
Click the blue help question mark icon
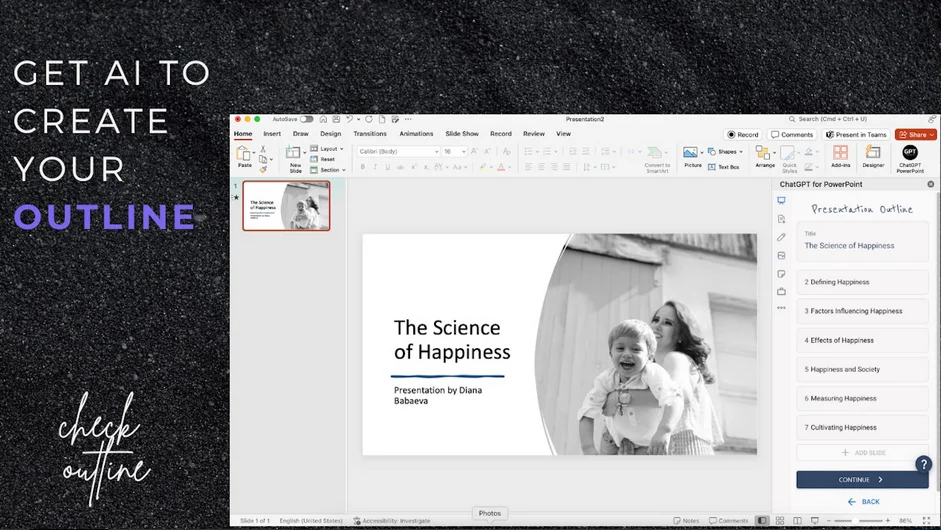[923, 463]
